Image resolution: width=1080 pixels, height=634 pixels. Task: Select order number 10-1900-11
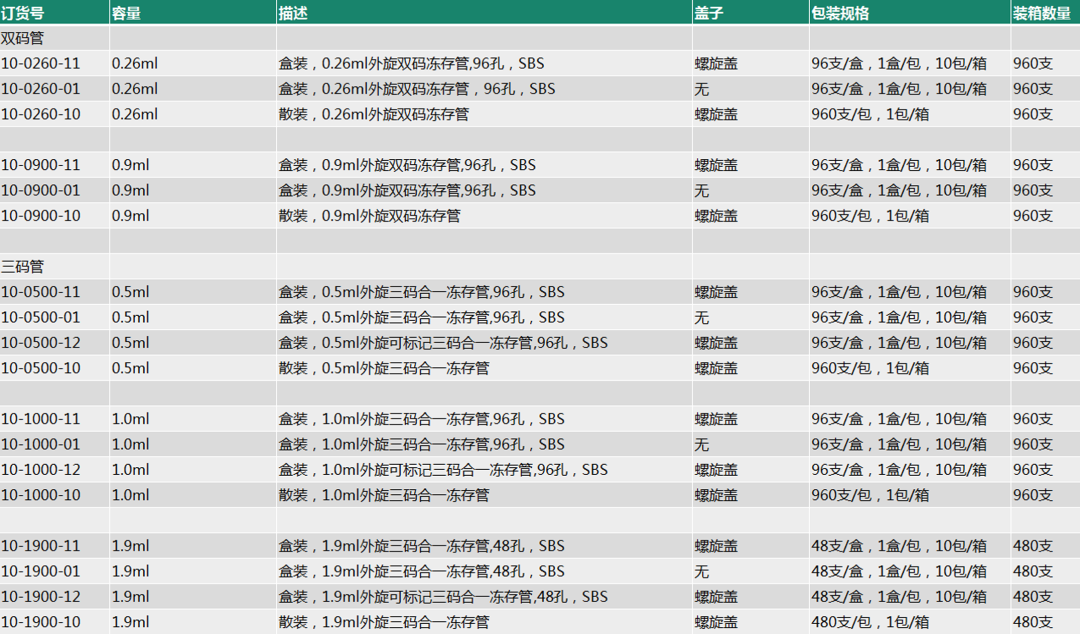point(41,546)
